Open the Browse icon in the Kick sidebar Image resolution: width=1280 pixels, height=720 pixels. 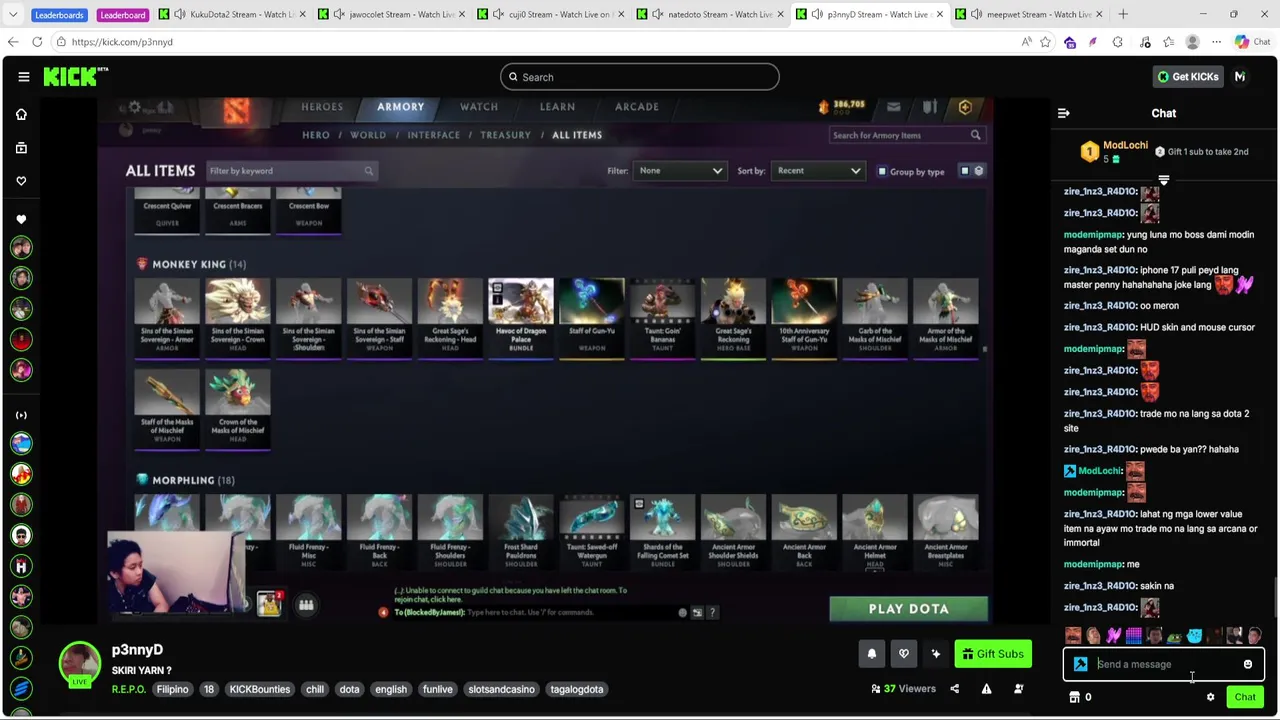coord(21,148)
